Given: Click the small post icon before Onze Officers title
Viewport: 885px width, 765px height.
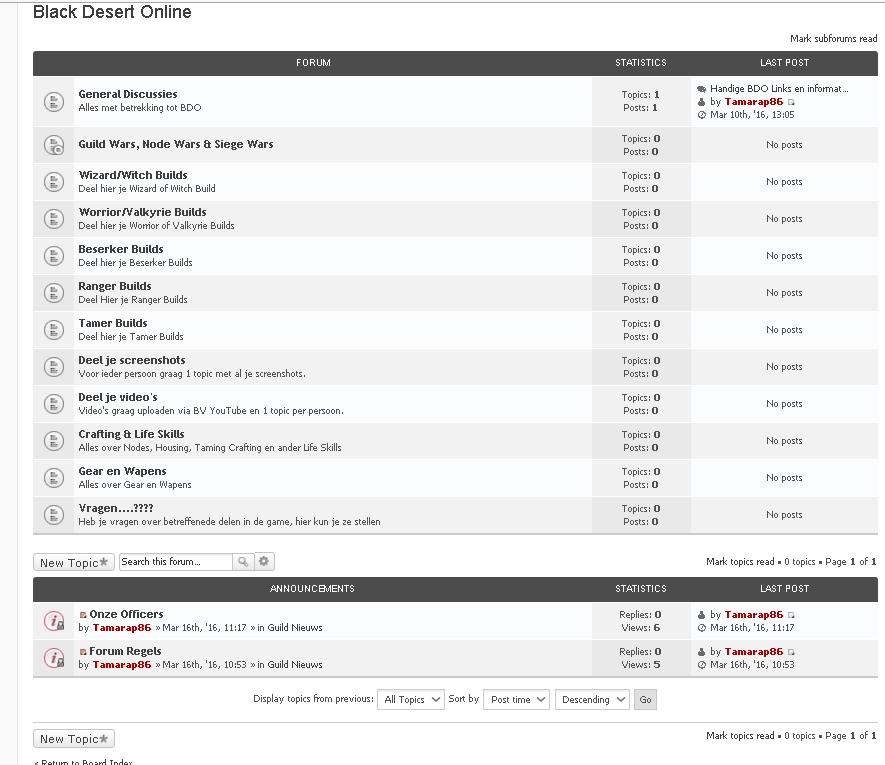Looking at the screenshot, I should 83,615.
